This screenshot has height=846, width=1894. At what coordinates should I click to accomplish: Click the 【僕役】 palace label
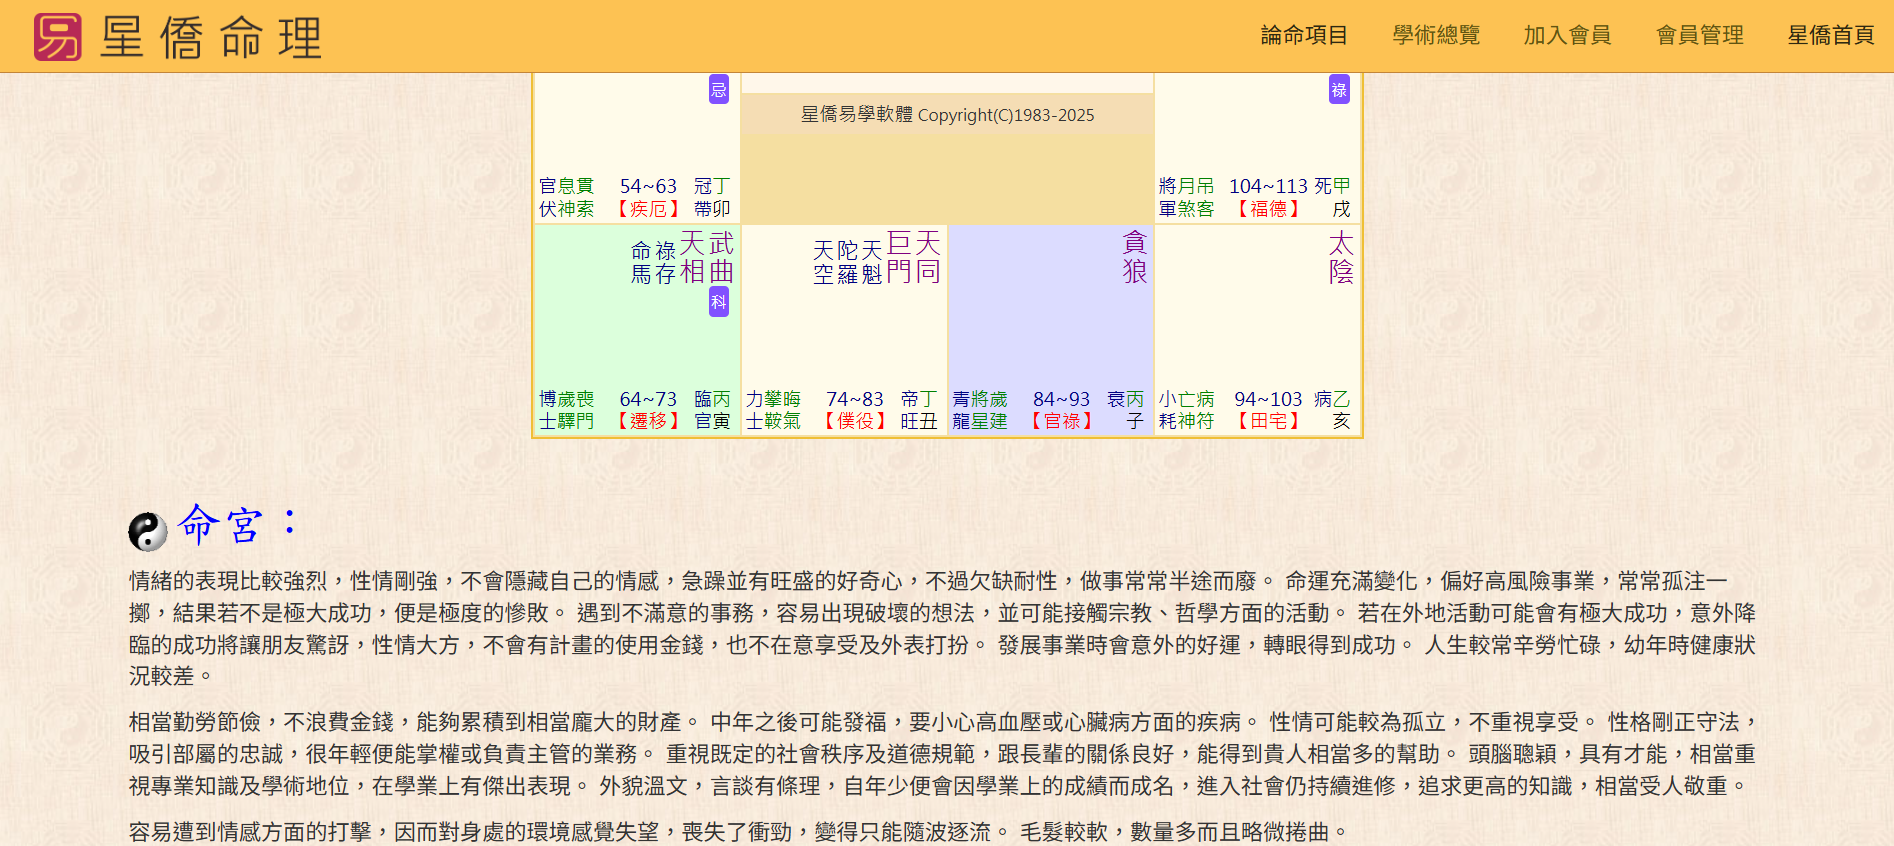click(x=855, y=421)
